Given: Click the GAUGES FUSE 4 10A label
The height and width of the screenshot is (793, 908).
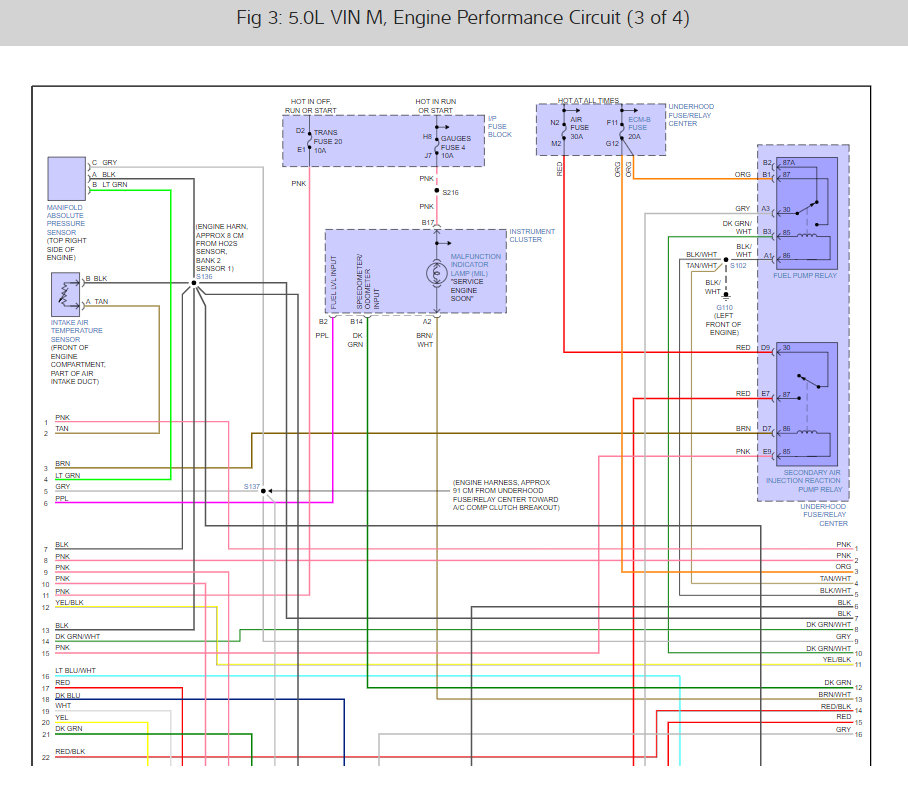Looking at the screenshot, I should click(456, 147).
